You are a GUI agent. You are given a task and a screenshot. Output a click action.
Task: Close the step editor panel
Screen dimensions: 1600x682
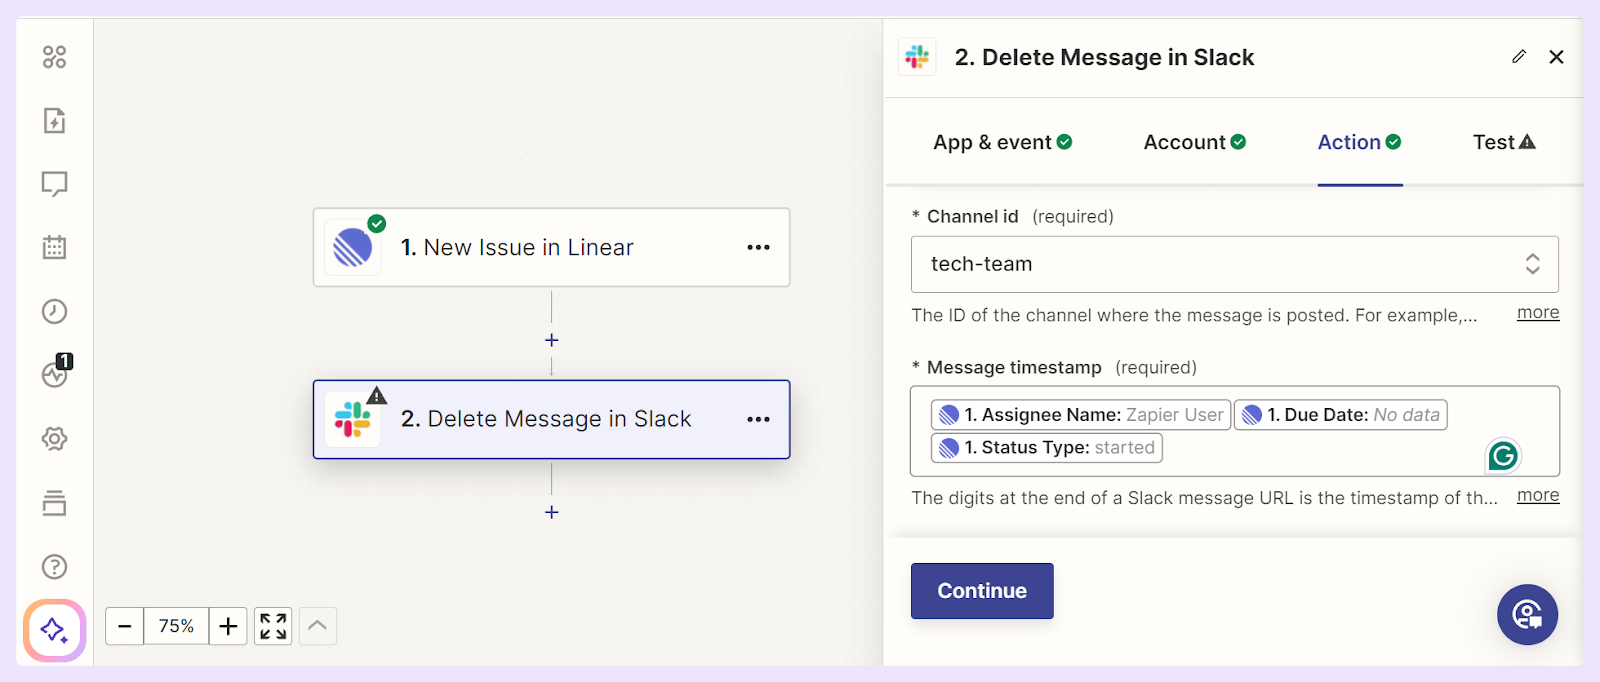click(1556, 57)
